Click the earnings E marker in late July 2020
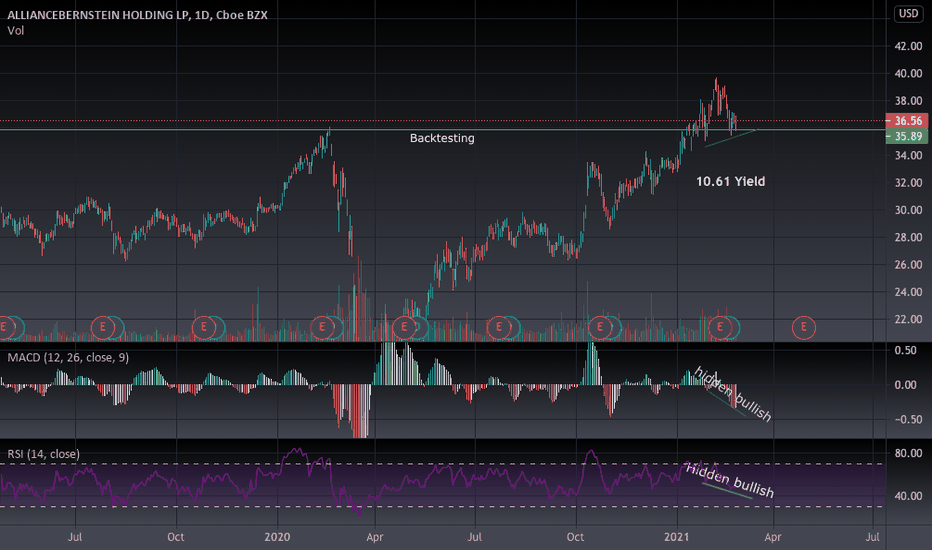932x550 pixels. 498,328
